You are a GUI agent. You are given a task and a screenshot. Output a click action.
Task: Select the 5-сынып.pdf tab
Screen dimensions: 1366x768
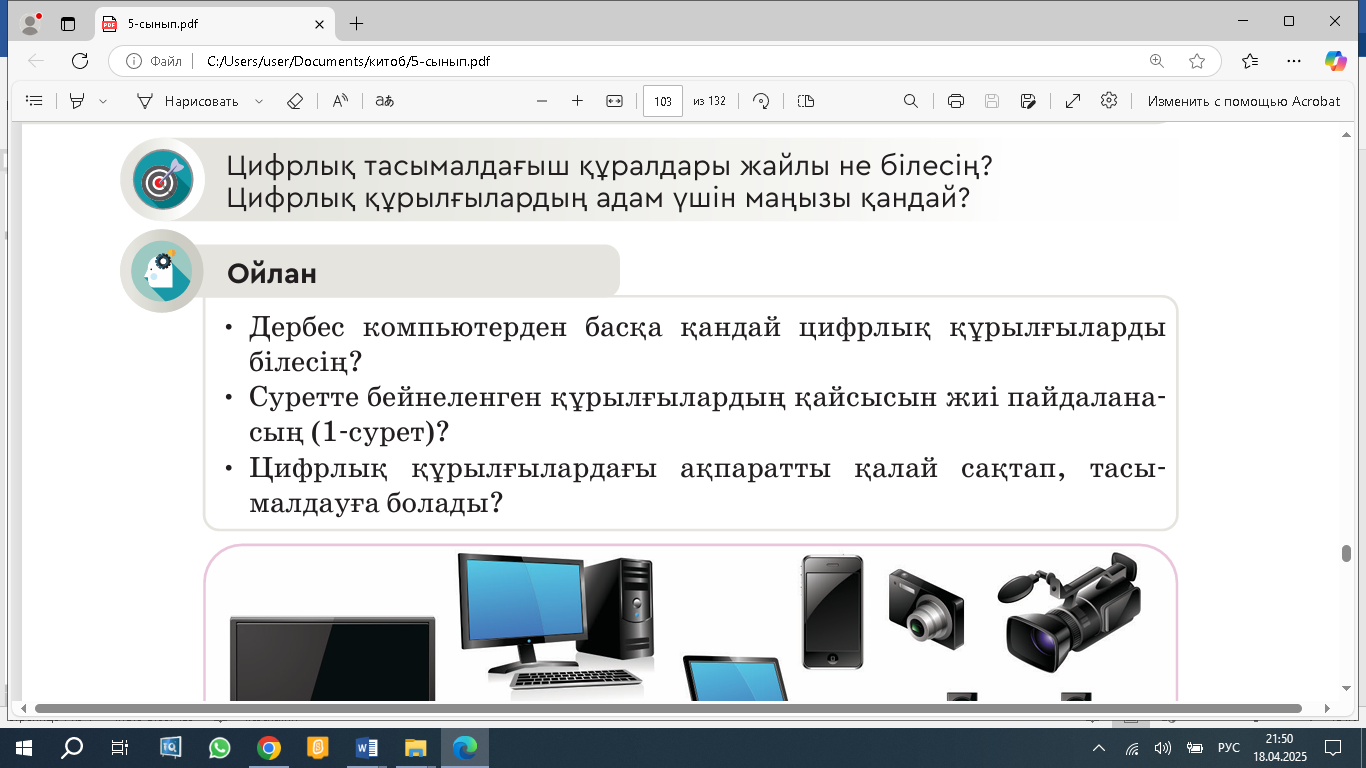pos(214,23)
